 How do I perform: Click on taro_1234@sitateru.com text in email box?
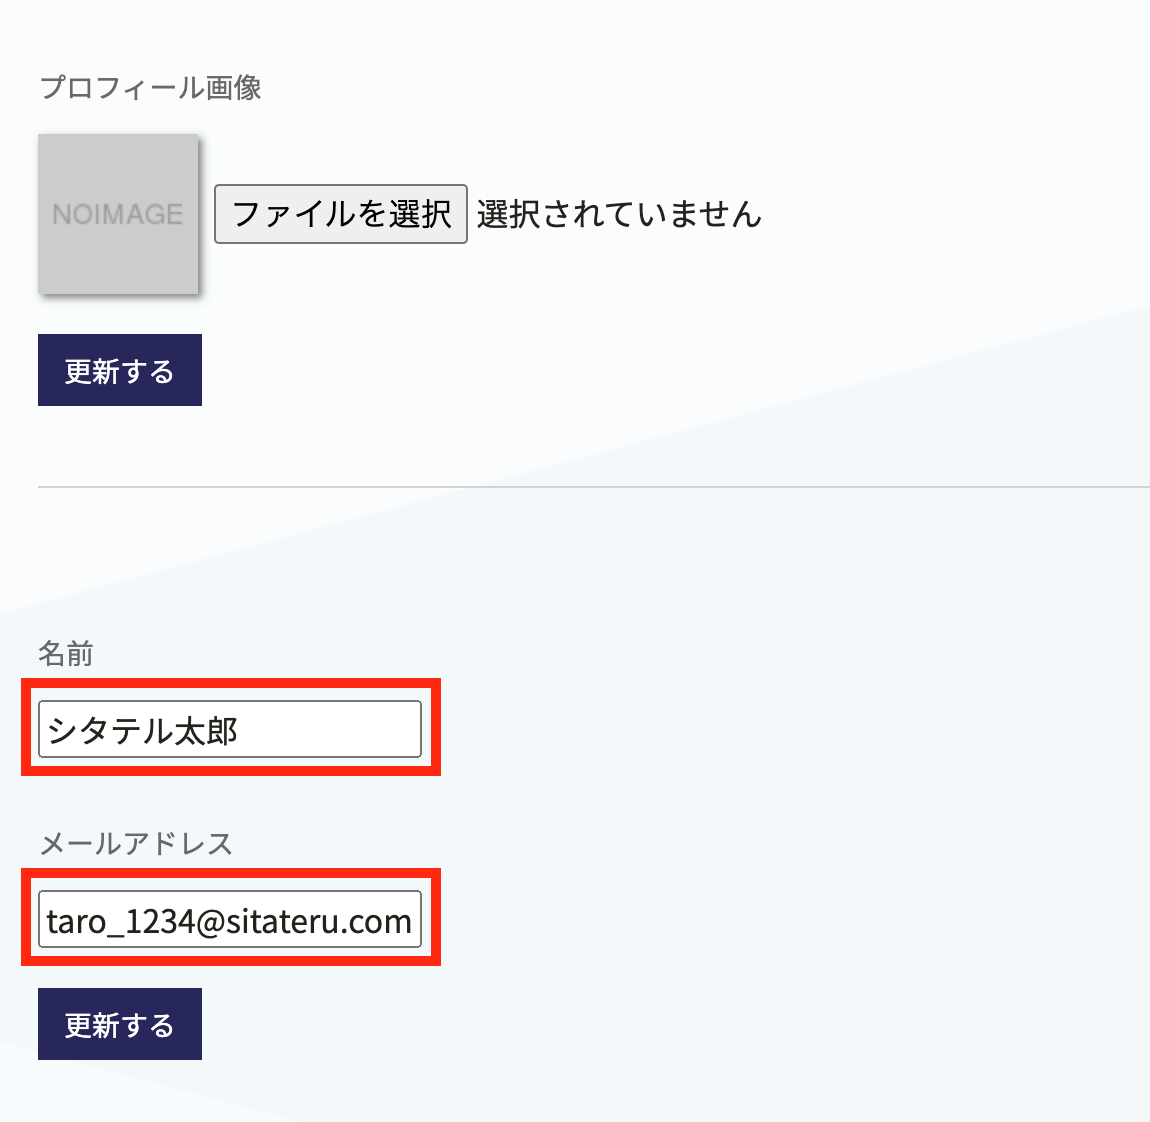coord(229,921)
